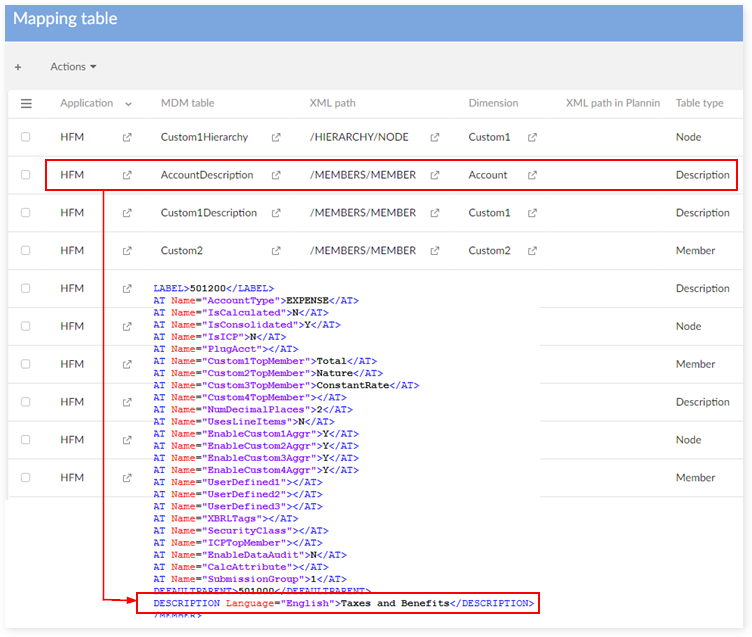Image resolution: width=752 pixels, height=637 pixels.
Task: Open HFM application link icon in Custom1Hierarchy row
Action: pos(127,137)
